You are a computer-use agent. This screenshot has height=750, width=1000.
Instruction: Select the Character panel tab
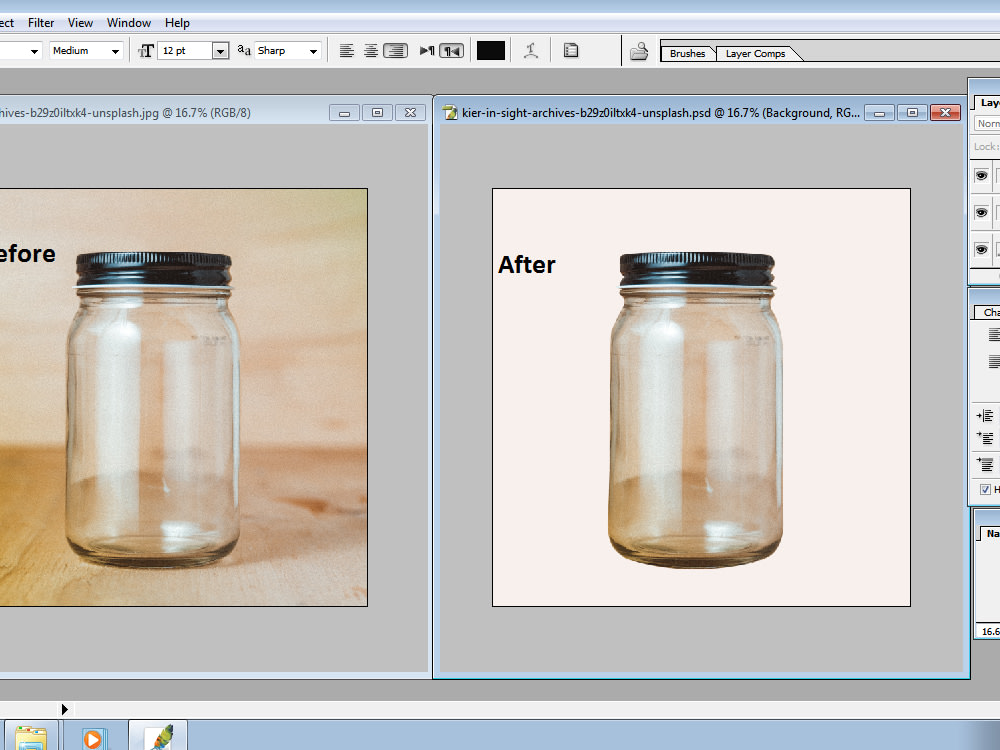989,312
